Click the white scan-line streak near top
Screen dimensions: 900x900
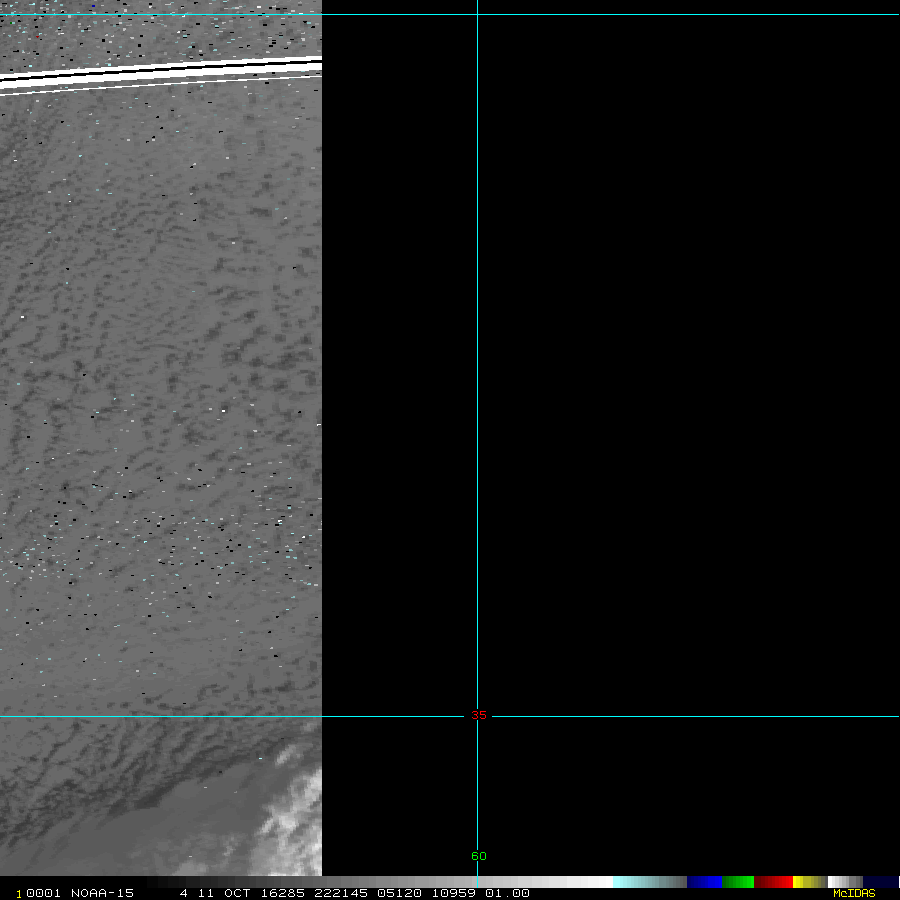pyautogui.click(x=160, y=75)
